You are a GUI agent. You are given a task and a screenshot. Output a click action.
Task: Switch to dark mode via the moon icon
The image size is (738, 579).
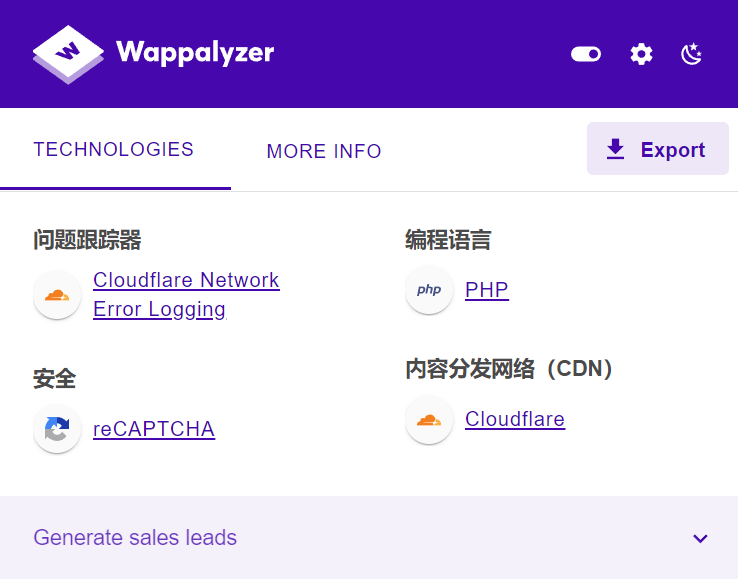(691, 54)
